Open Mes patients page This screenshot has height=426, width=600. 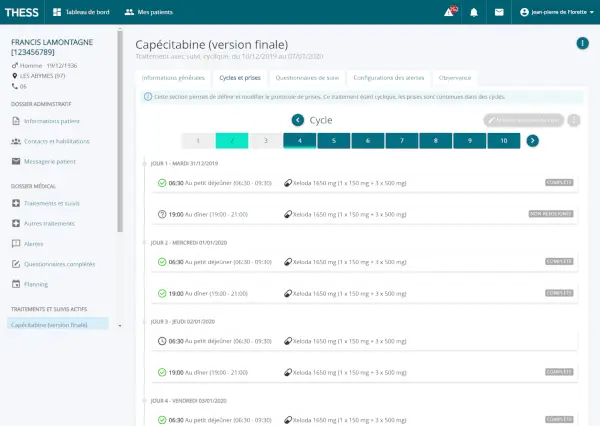pyautogui.click(x=148, y=12)
